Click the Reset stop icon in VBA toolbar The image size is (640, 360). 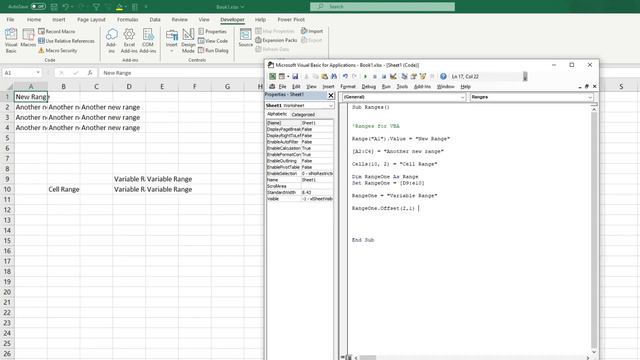coord(384,76)
